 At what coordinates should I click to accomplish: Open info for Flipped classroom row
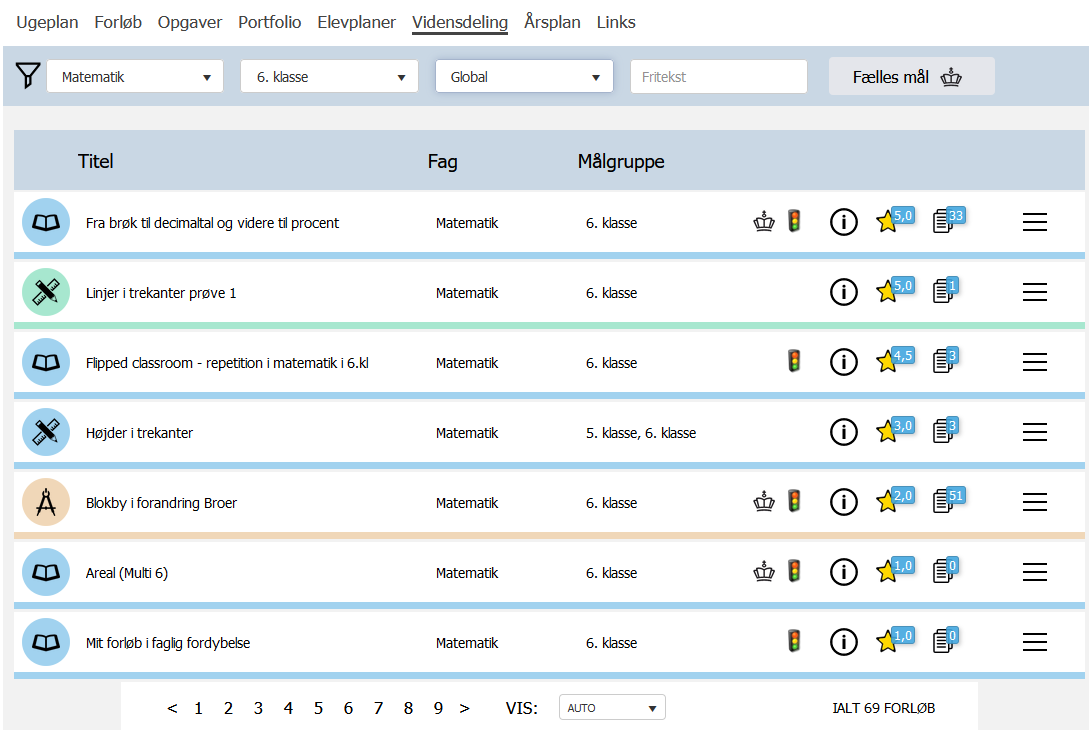(843, 362)
